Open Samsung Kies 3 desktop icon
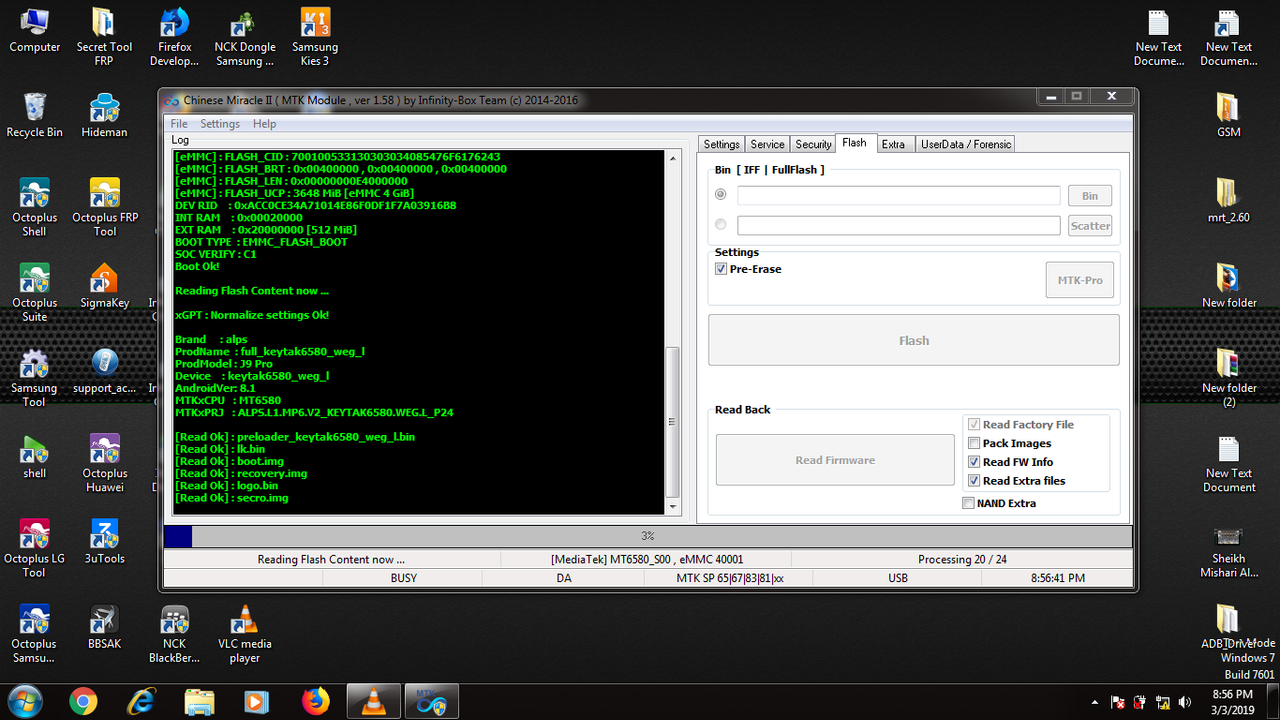 tap(315, 36)
